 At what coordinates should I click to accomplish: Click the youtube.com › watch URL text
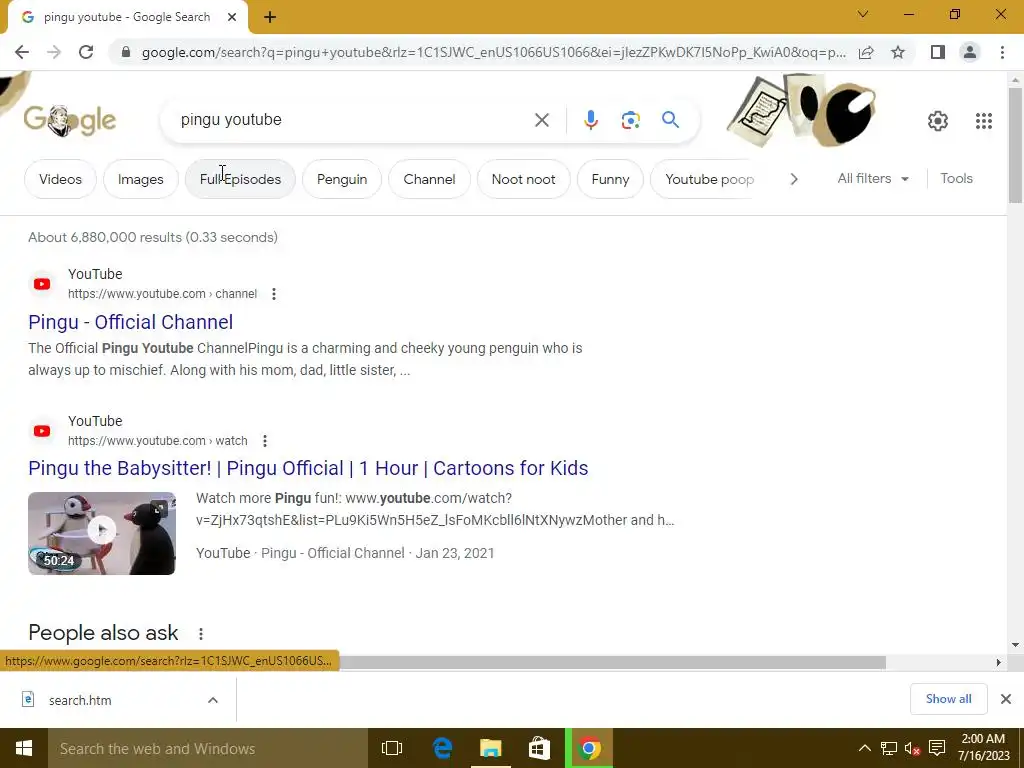157,441
